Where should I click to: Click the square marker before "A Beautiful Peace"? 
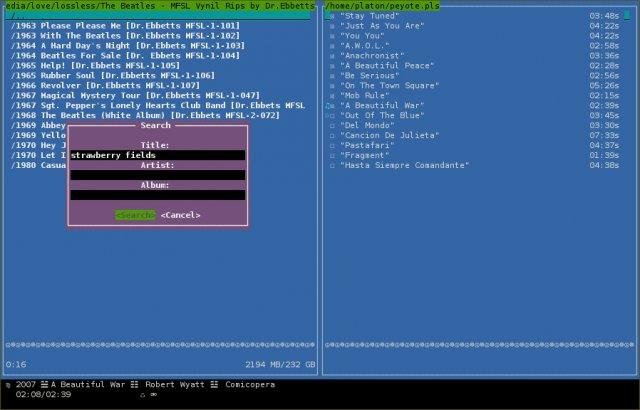coord(332,66)
